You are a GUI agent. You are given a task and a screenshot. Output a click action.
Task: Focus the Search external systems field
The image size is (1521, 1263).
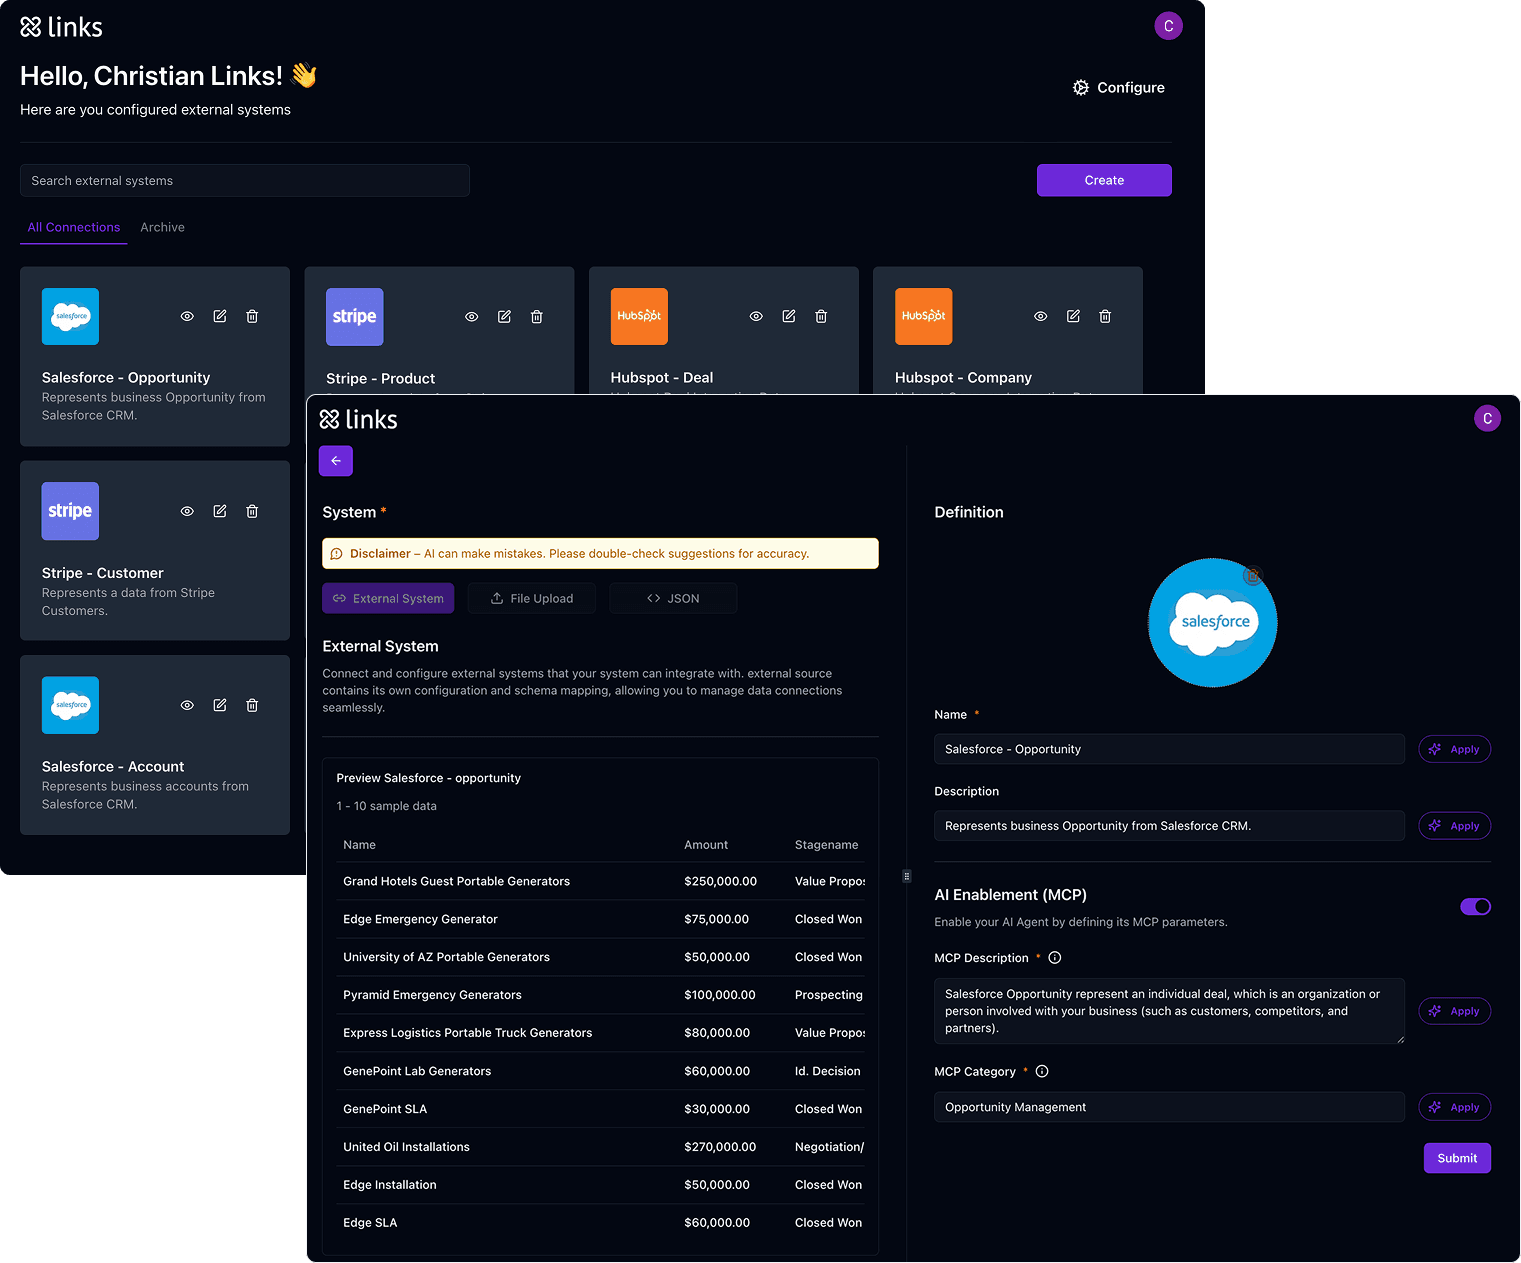pos(245,181)
